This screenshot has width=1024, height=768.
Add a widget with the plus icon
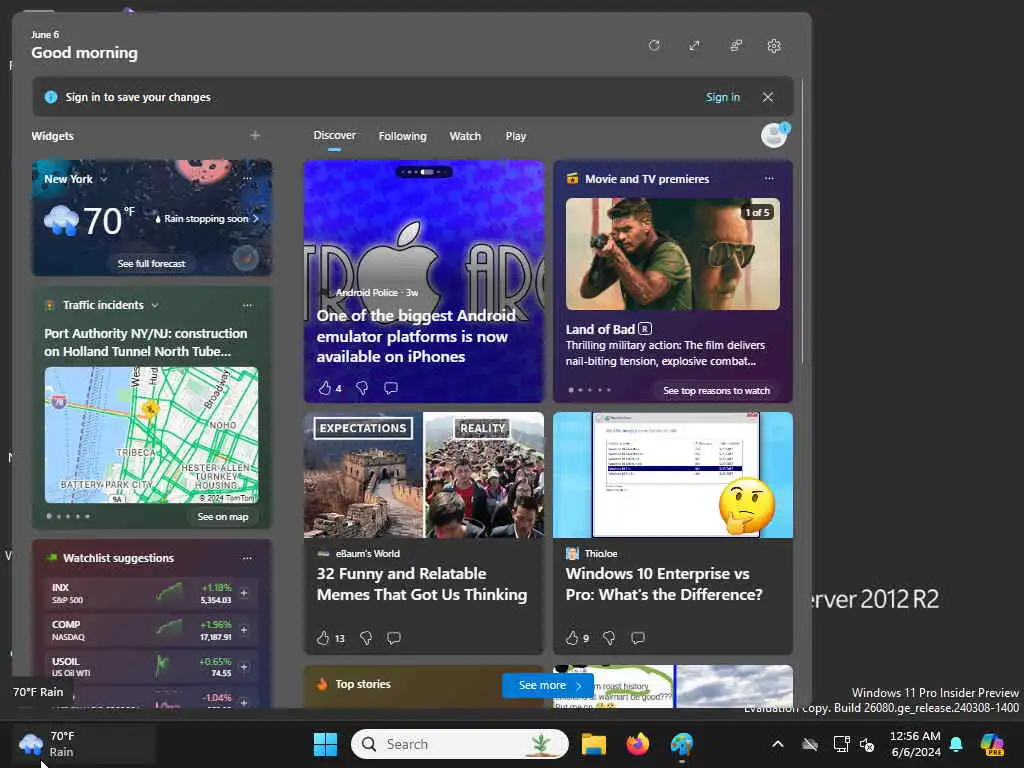tap(255, 135)
